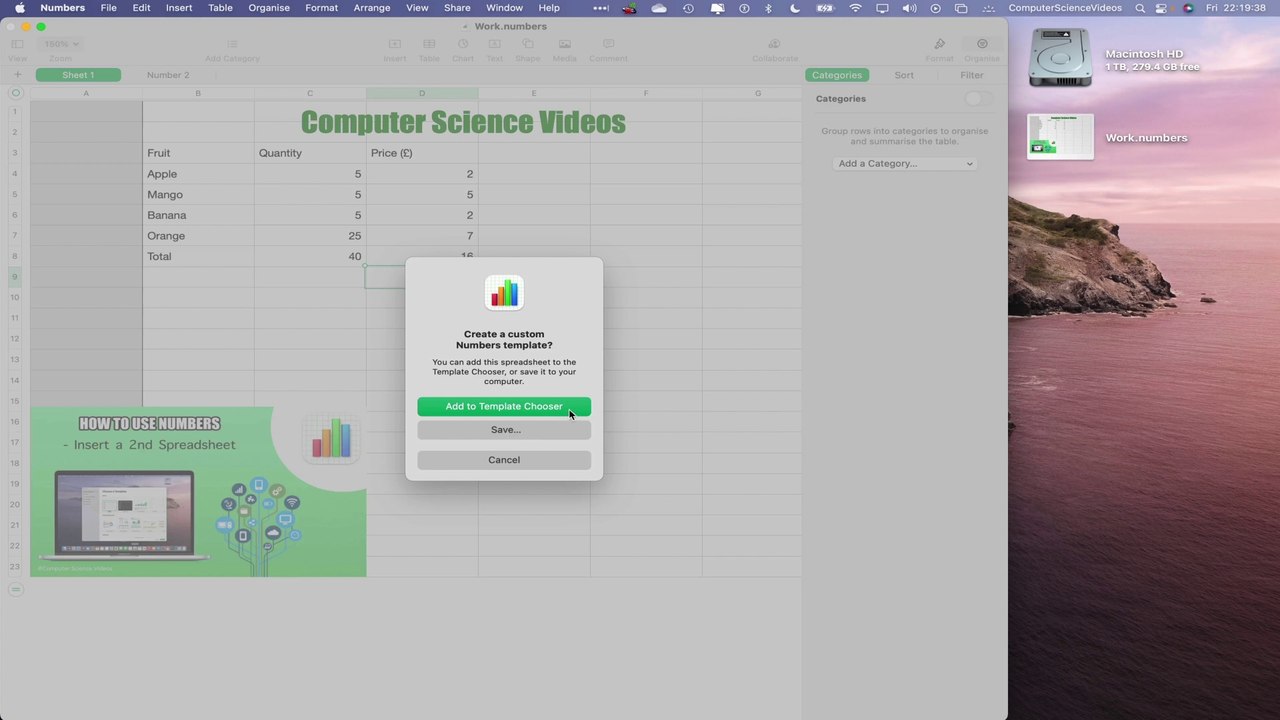Select the Sort tab in sidebar
The height and width of the screenshot is (720, 1280).
tap(904, 75)
